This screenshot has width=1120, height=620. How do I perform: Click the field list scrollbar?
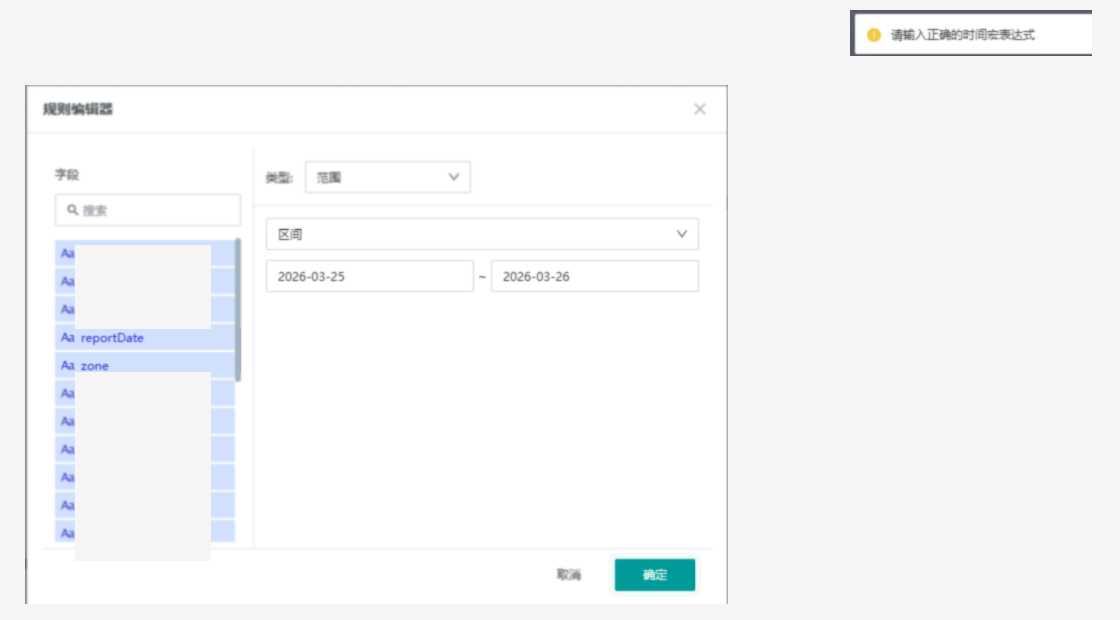[x=238, y=310]
